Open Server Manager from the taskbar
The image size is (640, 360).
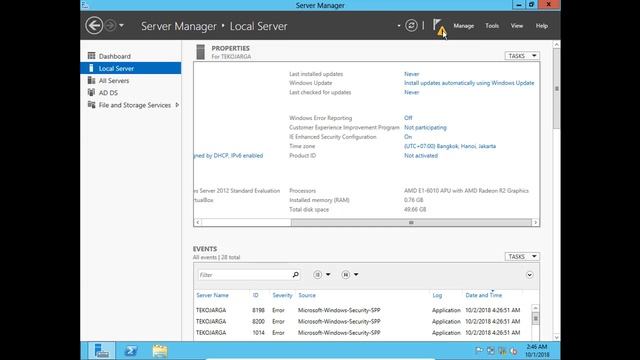[101, 351]
